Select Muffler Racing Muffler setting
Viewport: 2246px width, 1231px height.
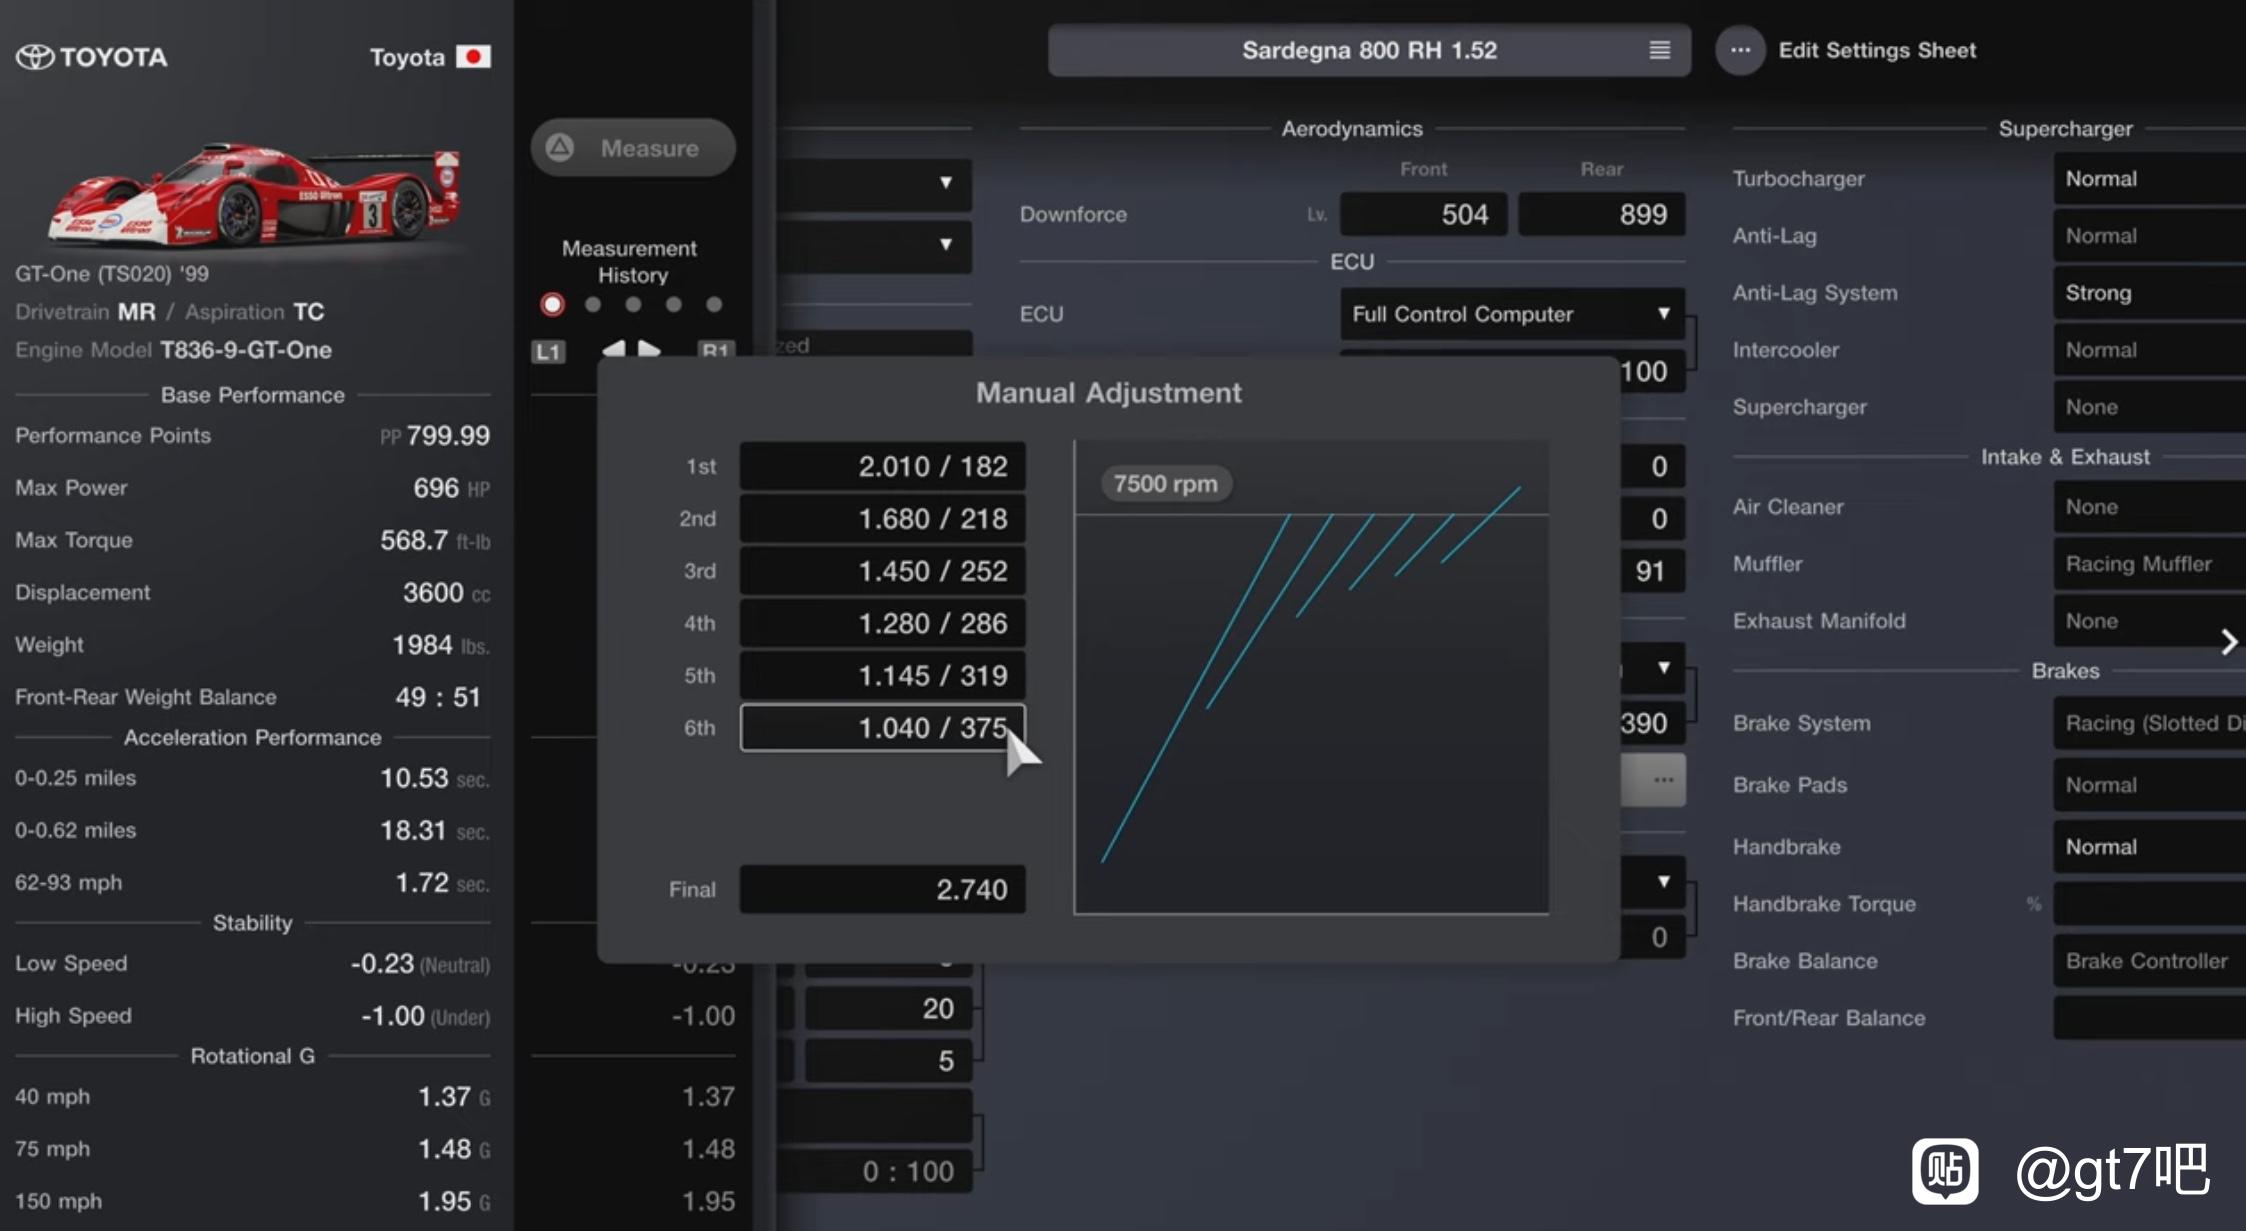click(2149, 564)
